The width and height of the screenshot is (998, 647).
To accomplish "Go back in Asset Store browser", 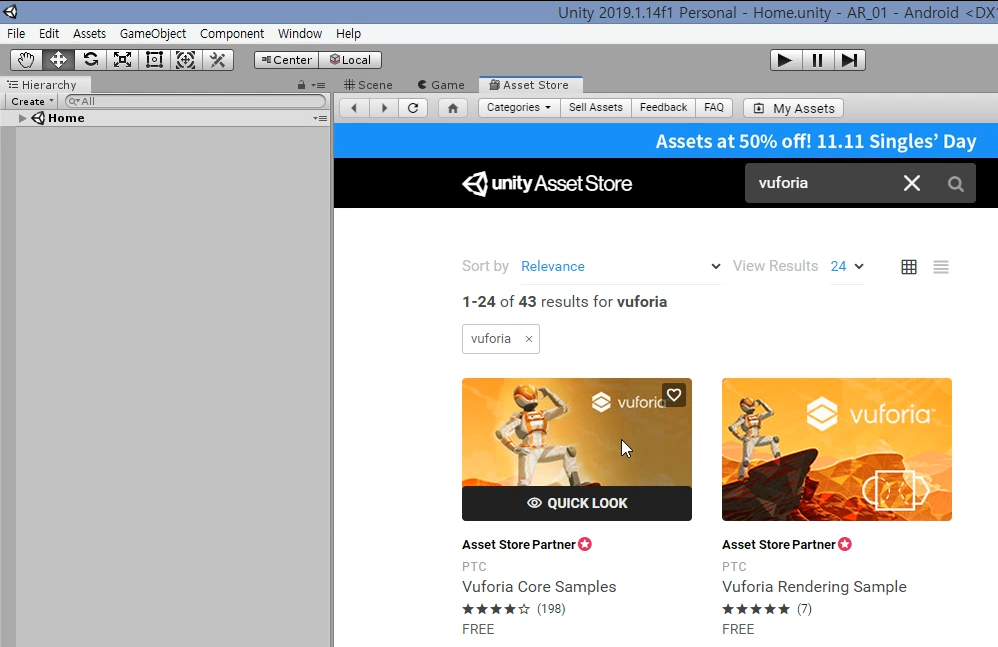I will (x=354, y=108).
